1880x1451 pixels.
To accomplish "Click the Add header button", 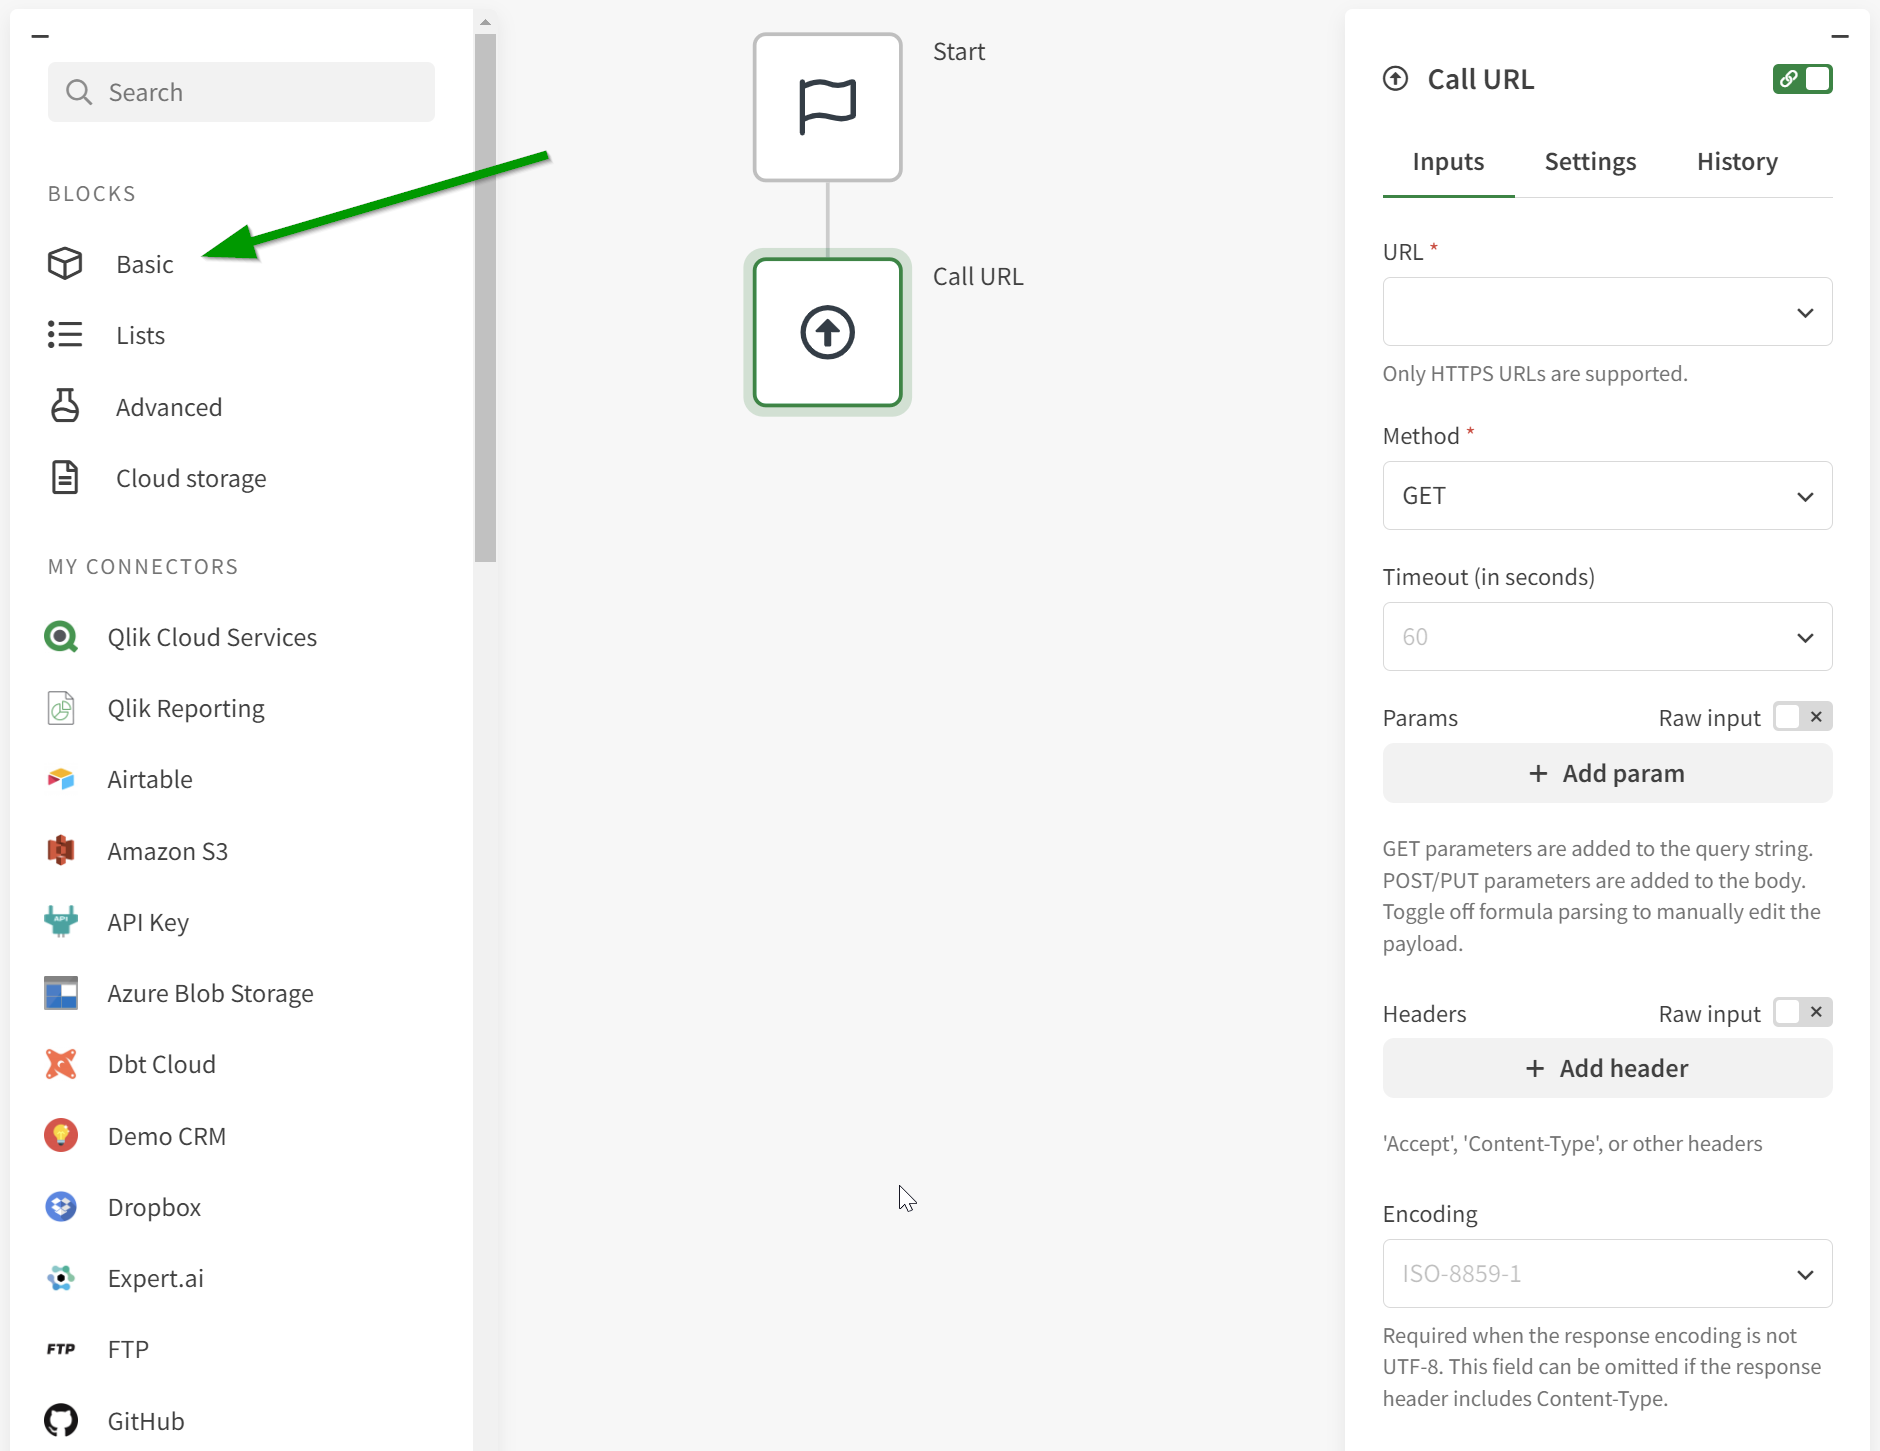I will click(x=1607, y=1068).
